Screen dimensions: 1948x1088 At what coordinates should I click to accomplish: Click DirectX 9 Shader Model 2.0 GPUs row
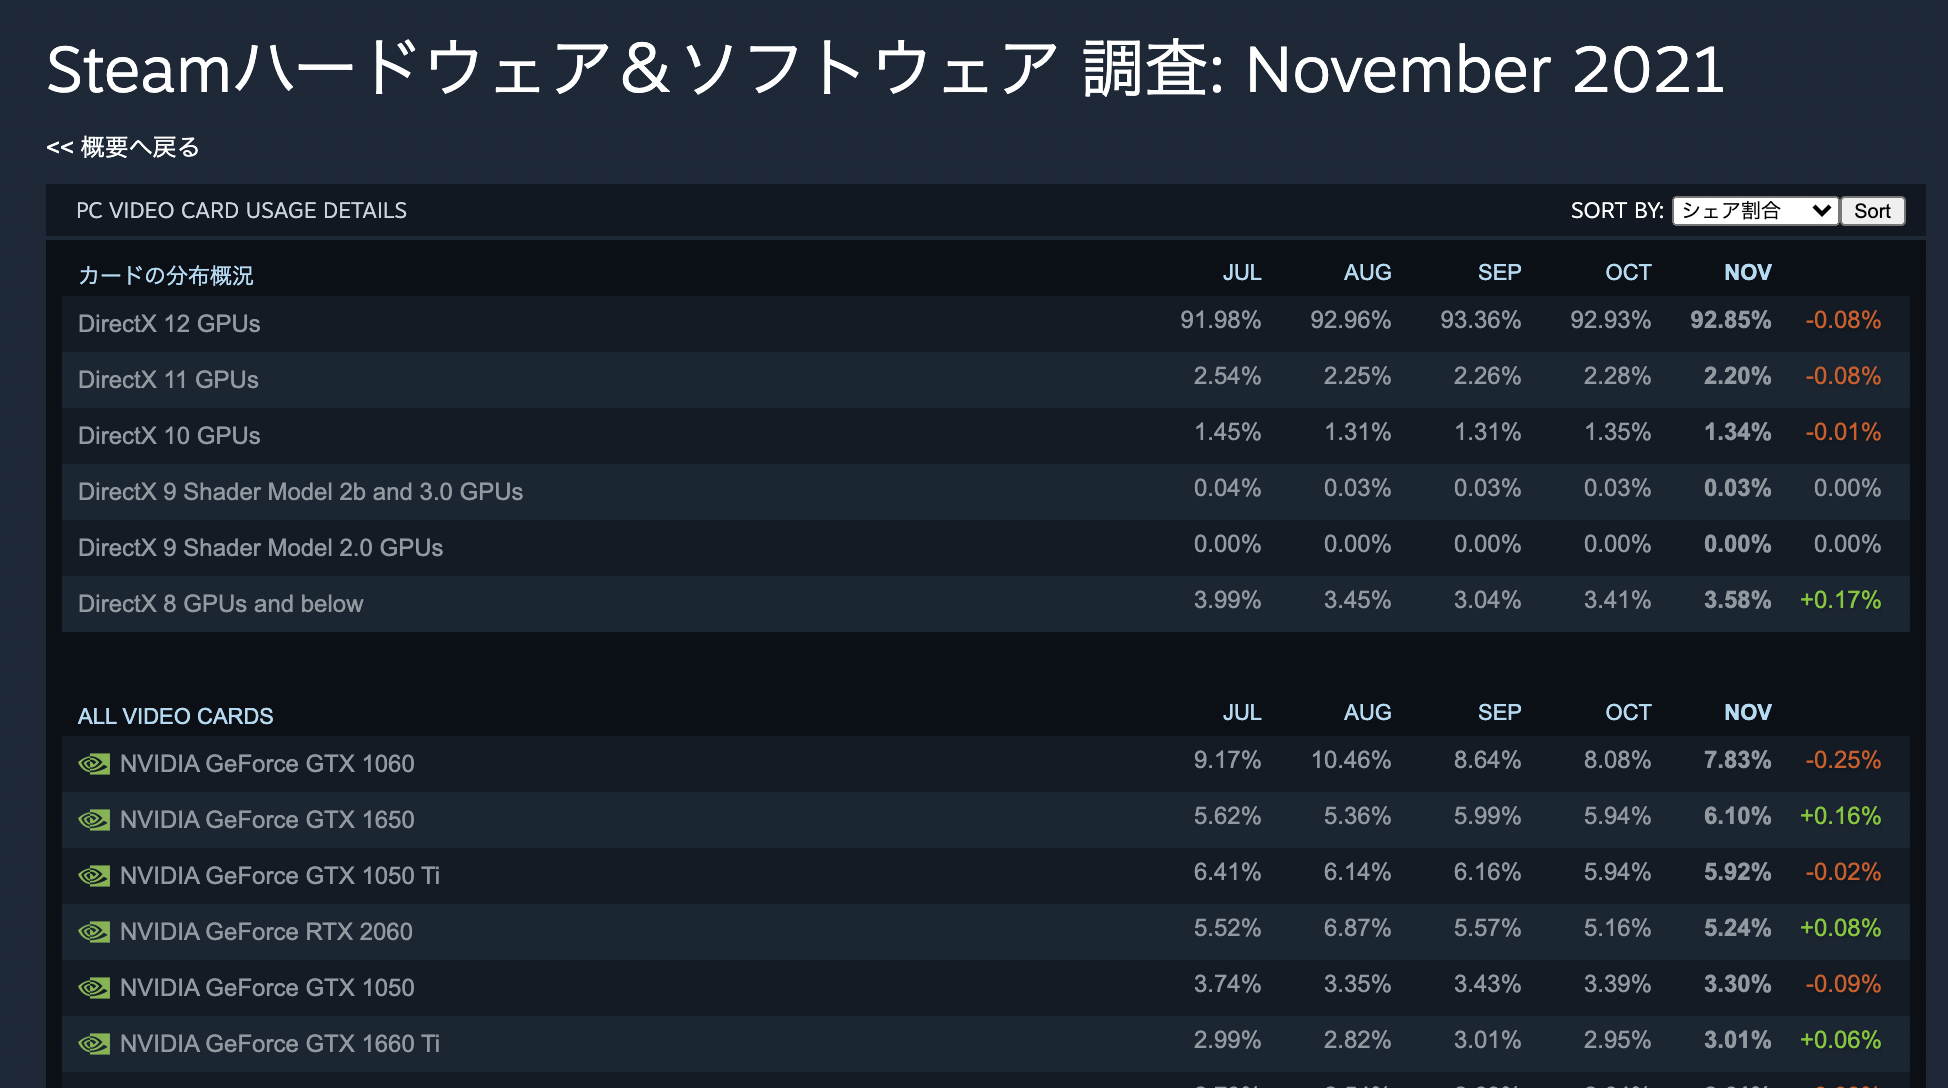tap(260, 548)
